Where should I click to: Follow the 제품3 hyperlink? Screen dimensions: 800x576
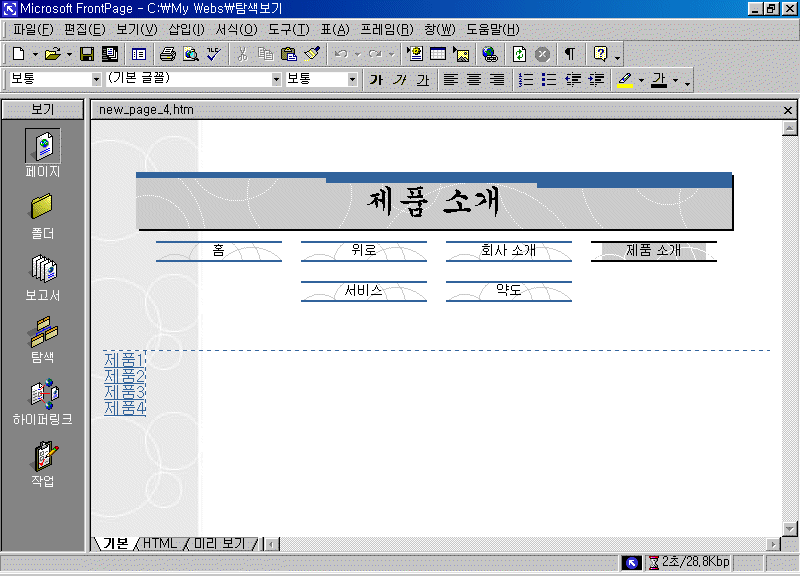pos(124,392)
